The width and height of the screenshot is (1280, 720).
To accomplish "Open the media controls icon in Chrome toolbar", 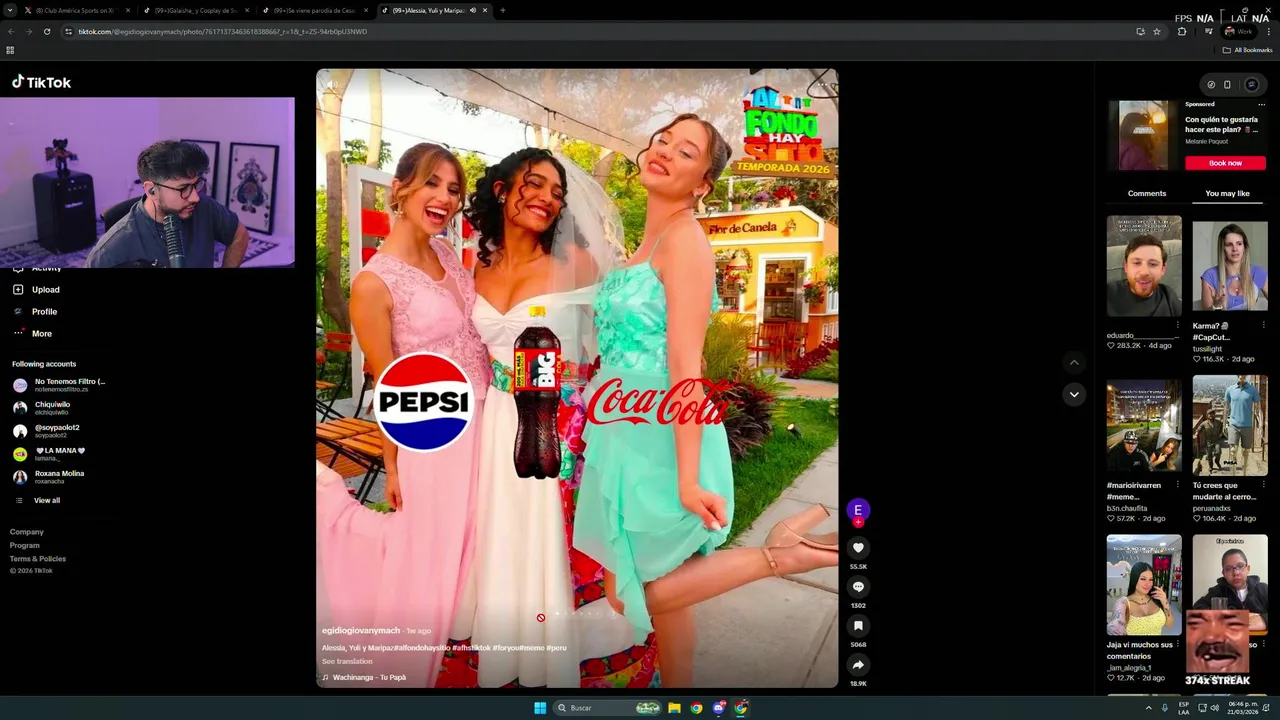I will (1208, 31).
